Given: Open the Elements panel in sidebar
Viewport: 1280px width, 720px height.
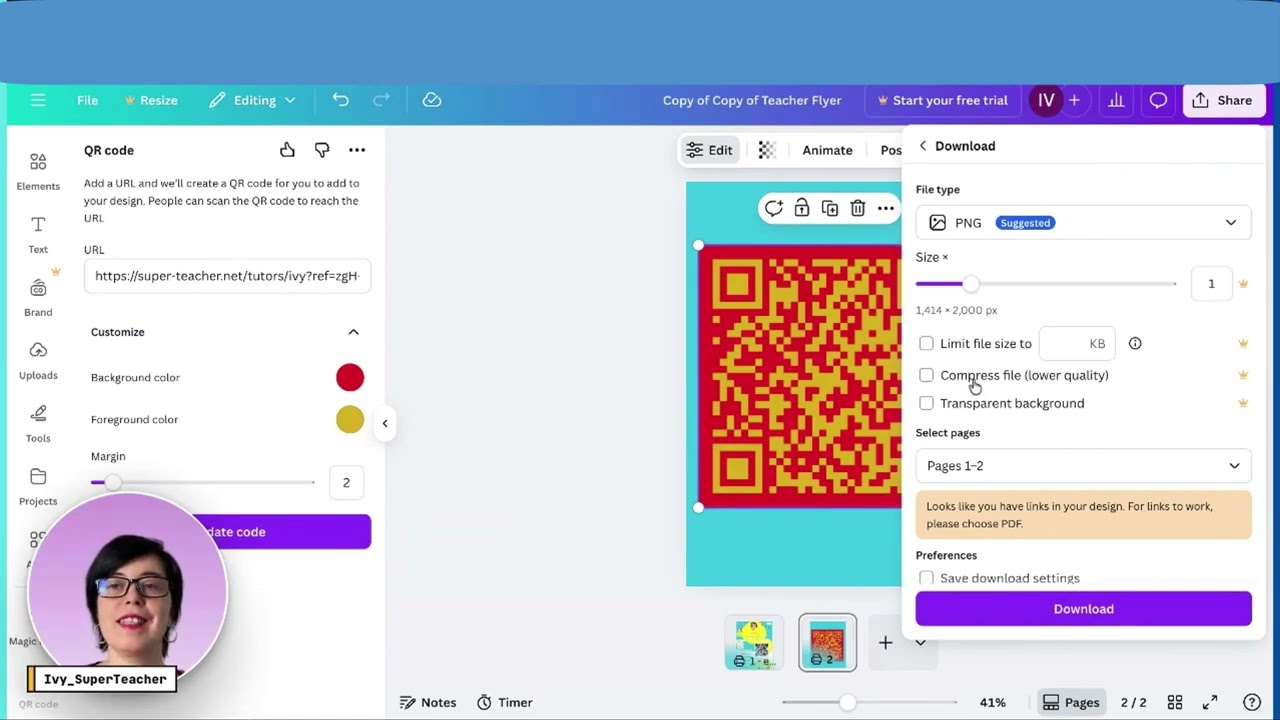Looking at the screenshot, I should point(38,170).
